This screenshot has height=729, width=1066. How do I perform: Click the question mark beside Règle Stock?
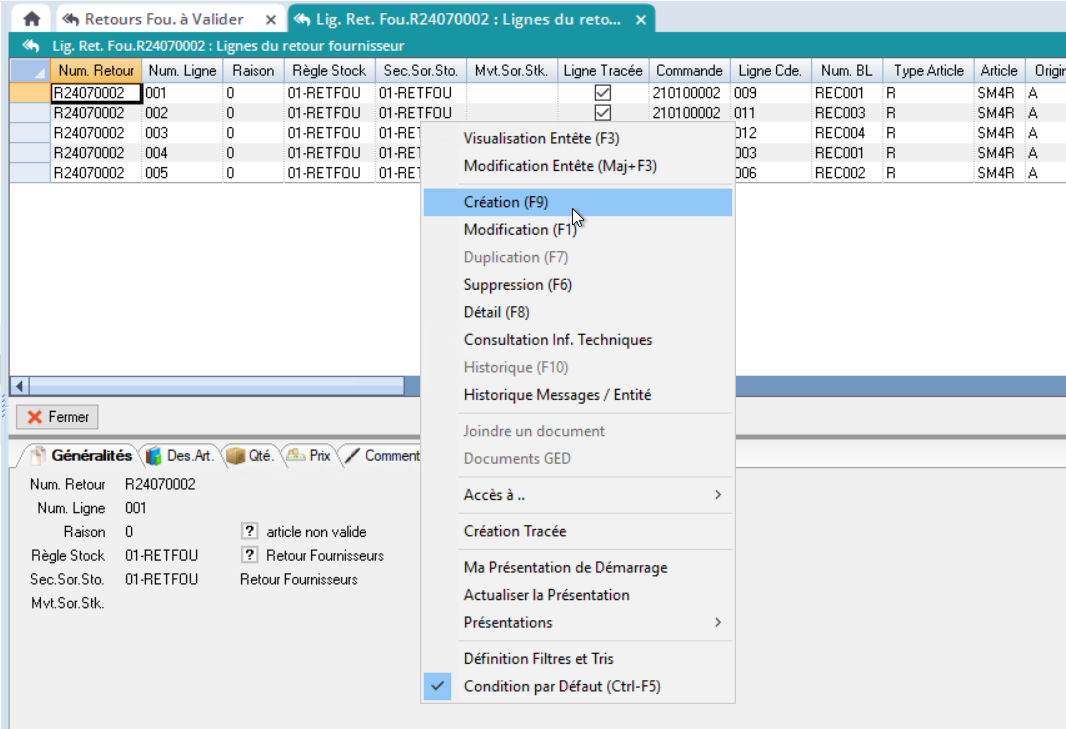pos(250,556)
